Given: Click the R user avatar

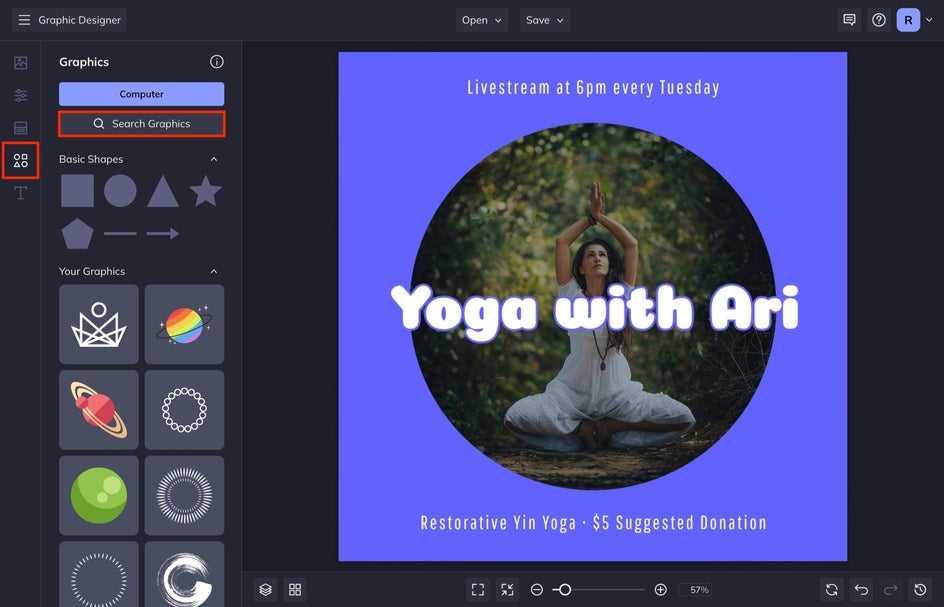Looking at the screenshot, I should tap(908, 20).
